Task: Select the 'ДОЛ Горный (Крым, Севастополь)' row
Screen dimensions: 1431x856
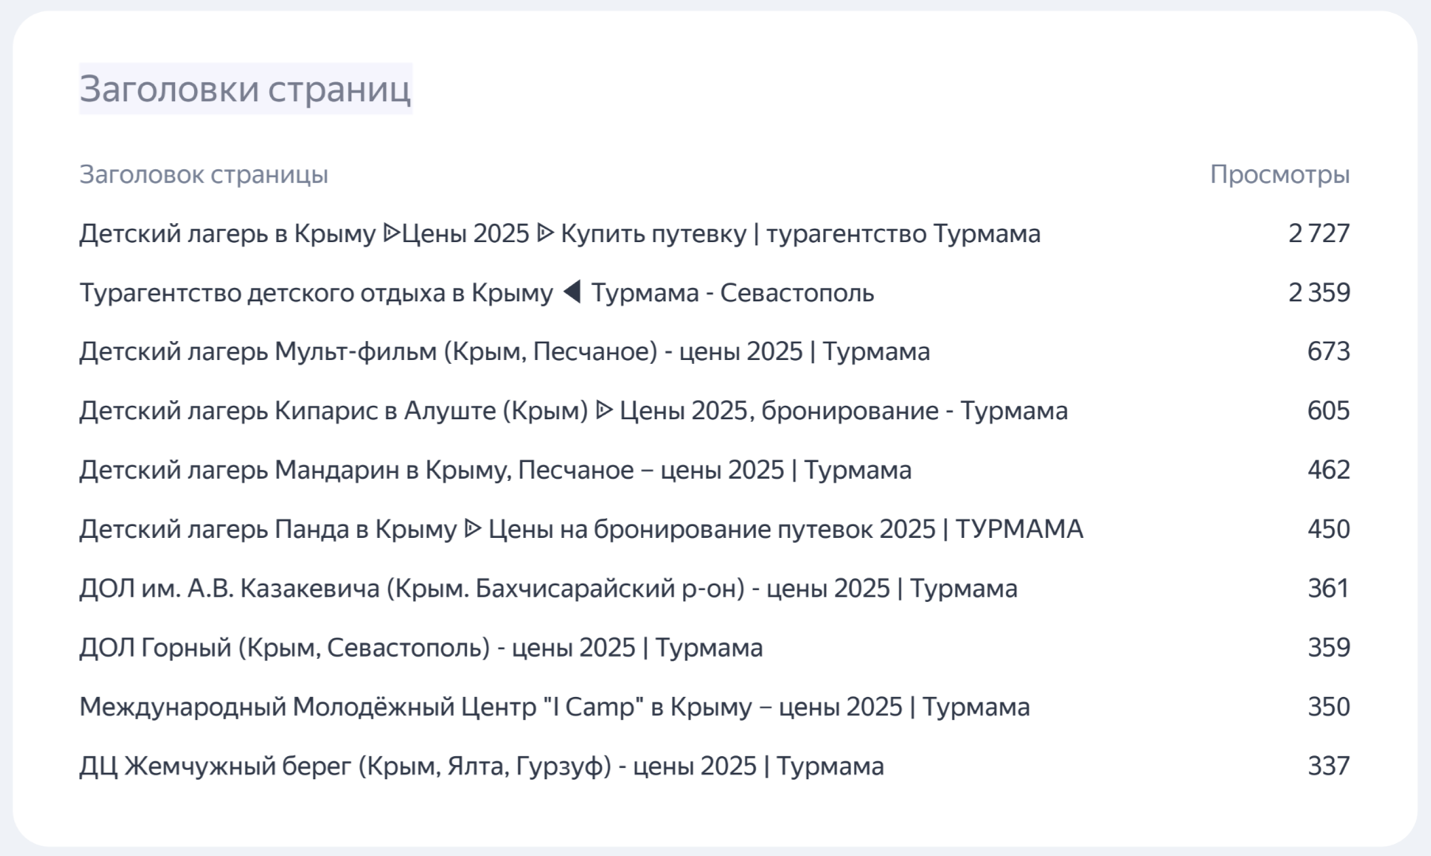Action: (x=420, y=648)
